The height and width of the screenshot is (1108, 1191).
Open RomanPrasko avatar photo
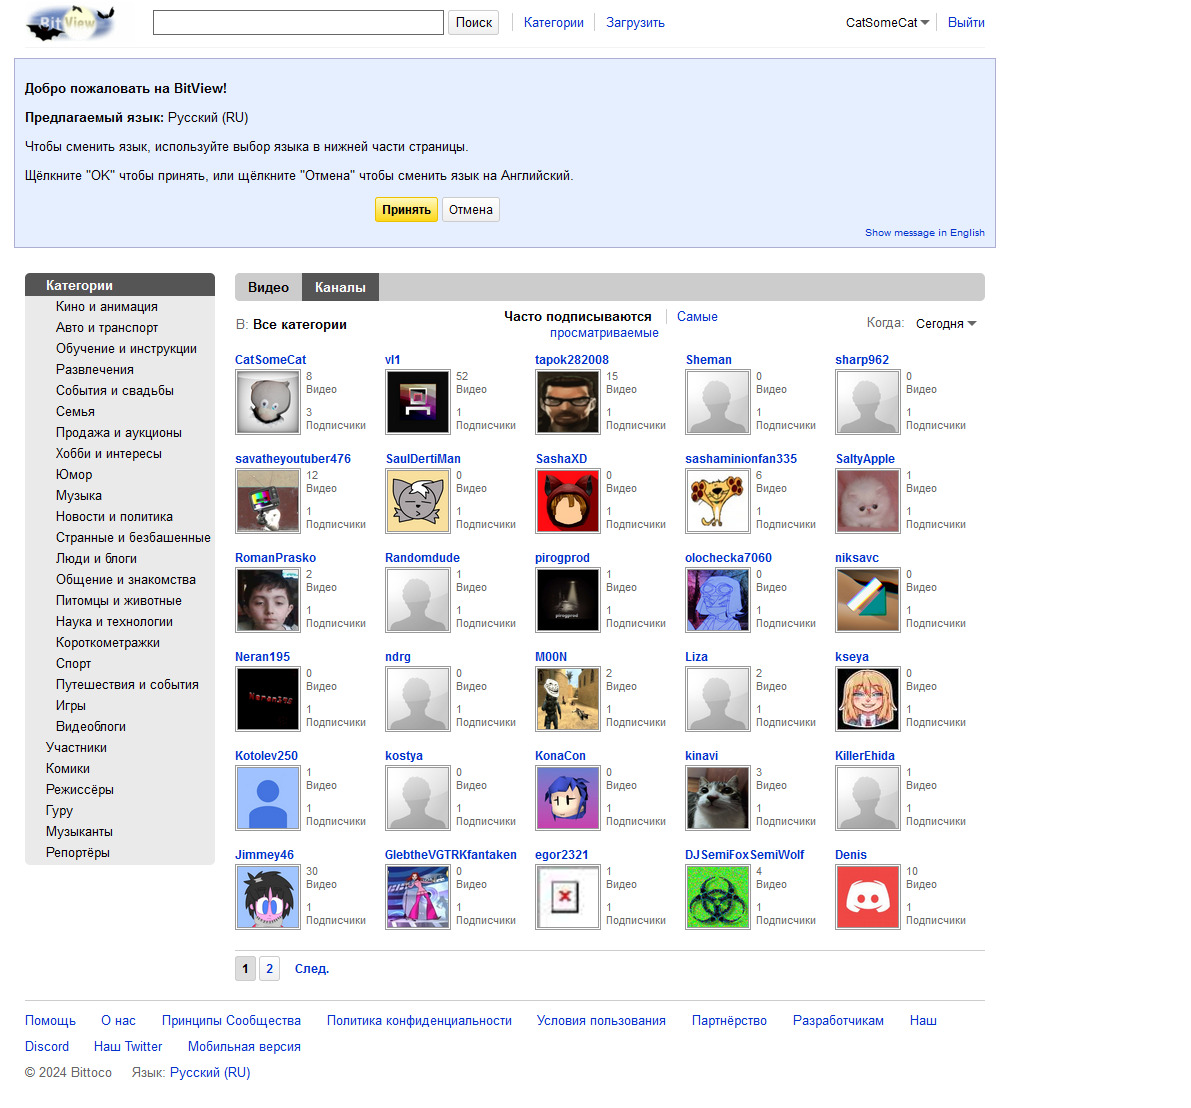(x=267, y=600)
